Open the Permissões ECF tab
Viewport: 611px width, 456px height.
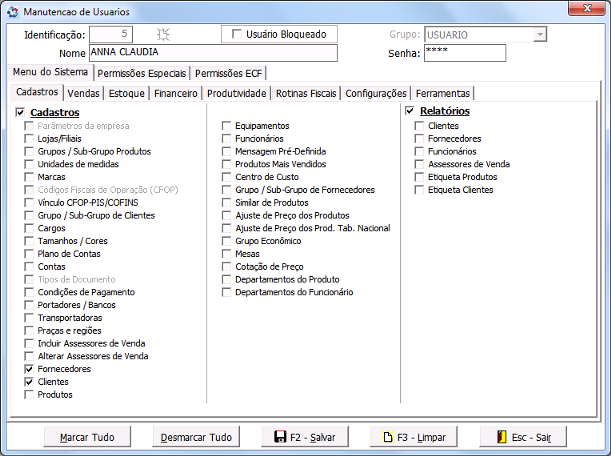tap(229, 73)
